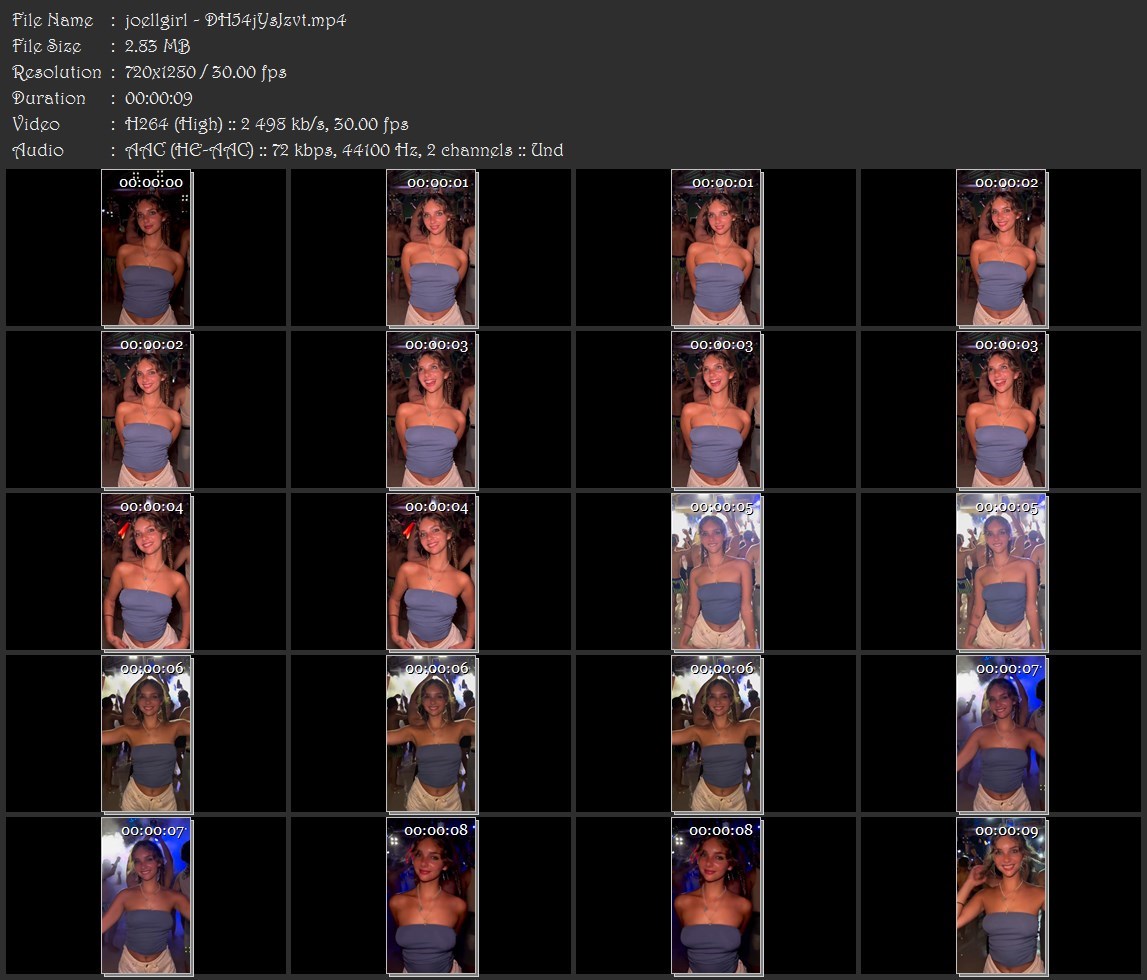The width and height of the screenshot is (1147, 980).
Task: Choose the middle of the three 00:00:03 thumbnails
Action: tap(717, 410)
